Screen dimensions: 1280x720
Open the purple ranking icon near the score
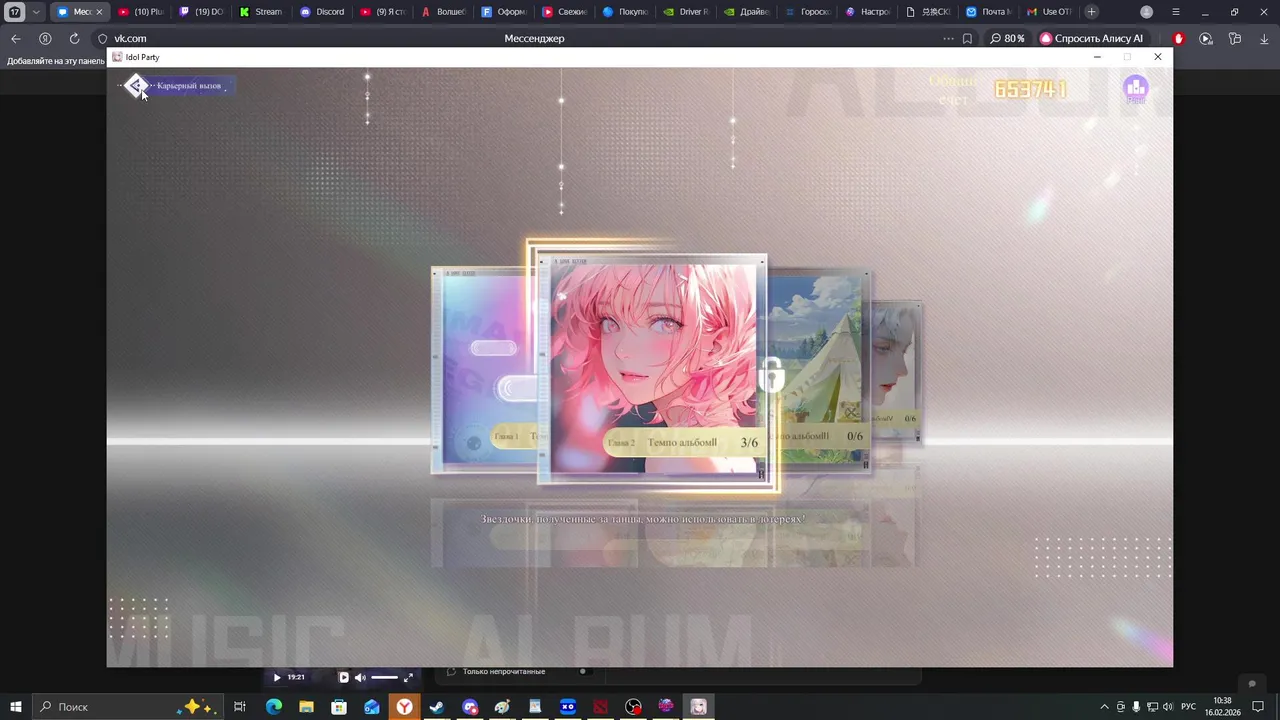click(x=1135, y=89)
